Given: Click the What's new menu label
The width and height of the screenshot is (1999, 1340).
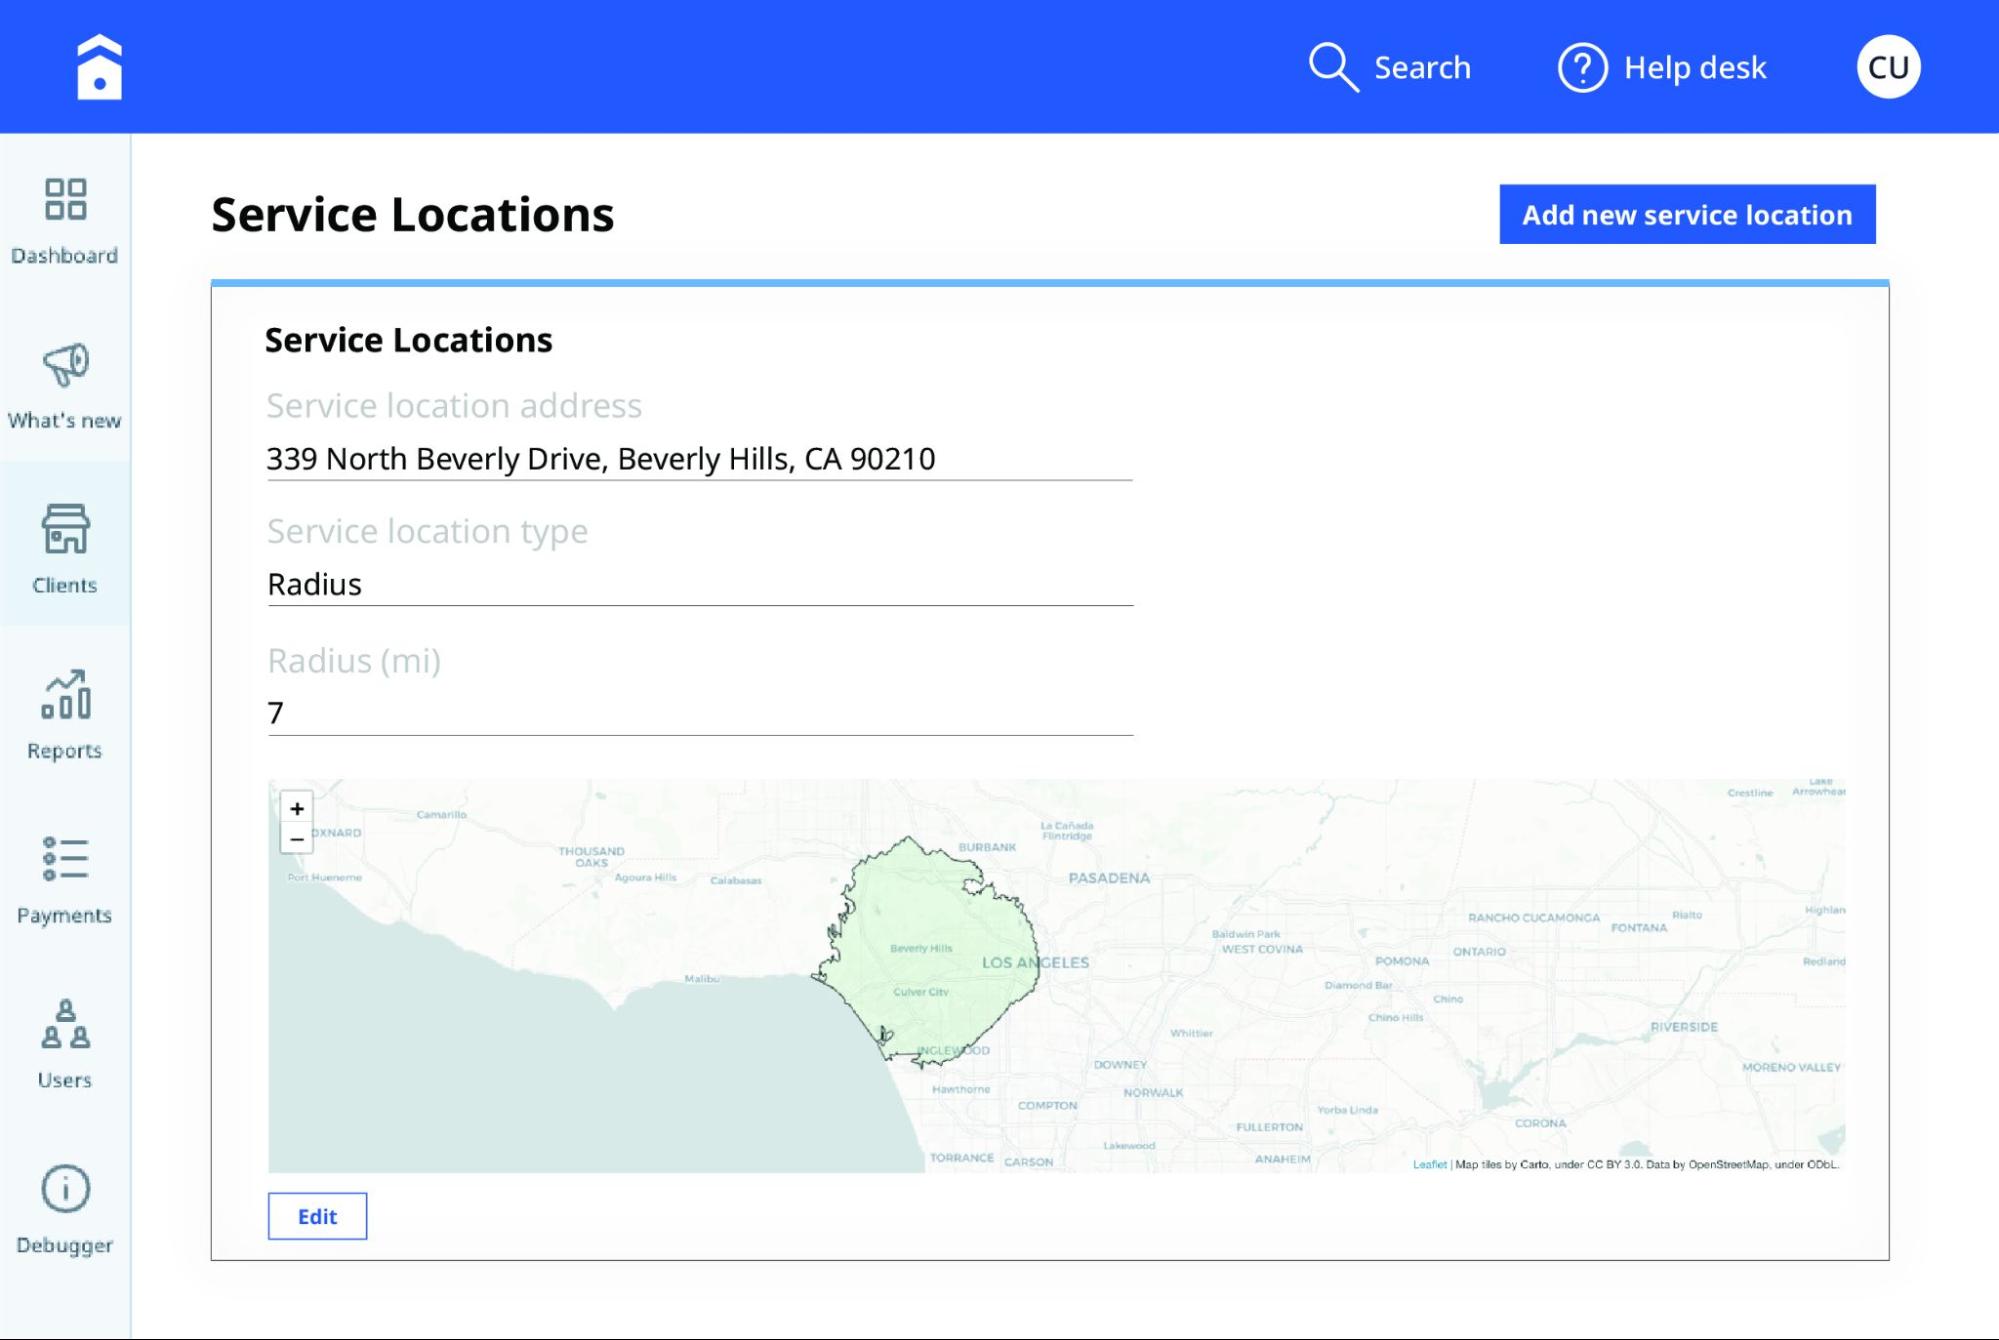Looking at the screenshot, I should tap(65, 421).
